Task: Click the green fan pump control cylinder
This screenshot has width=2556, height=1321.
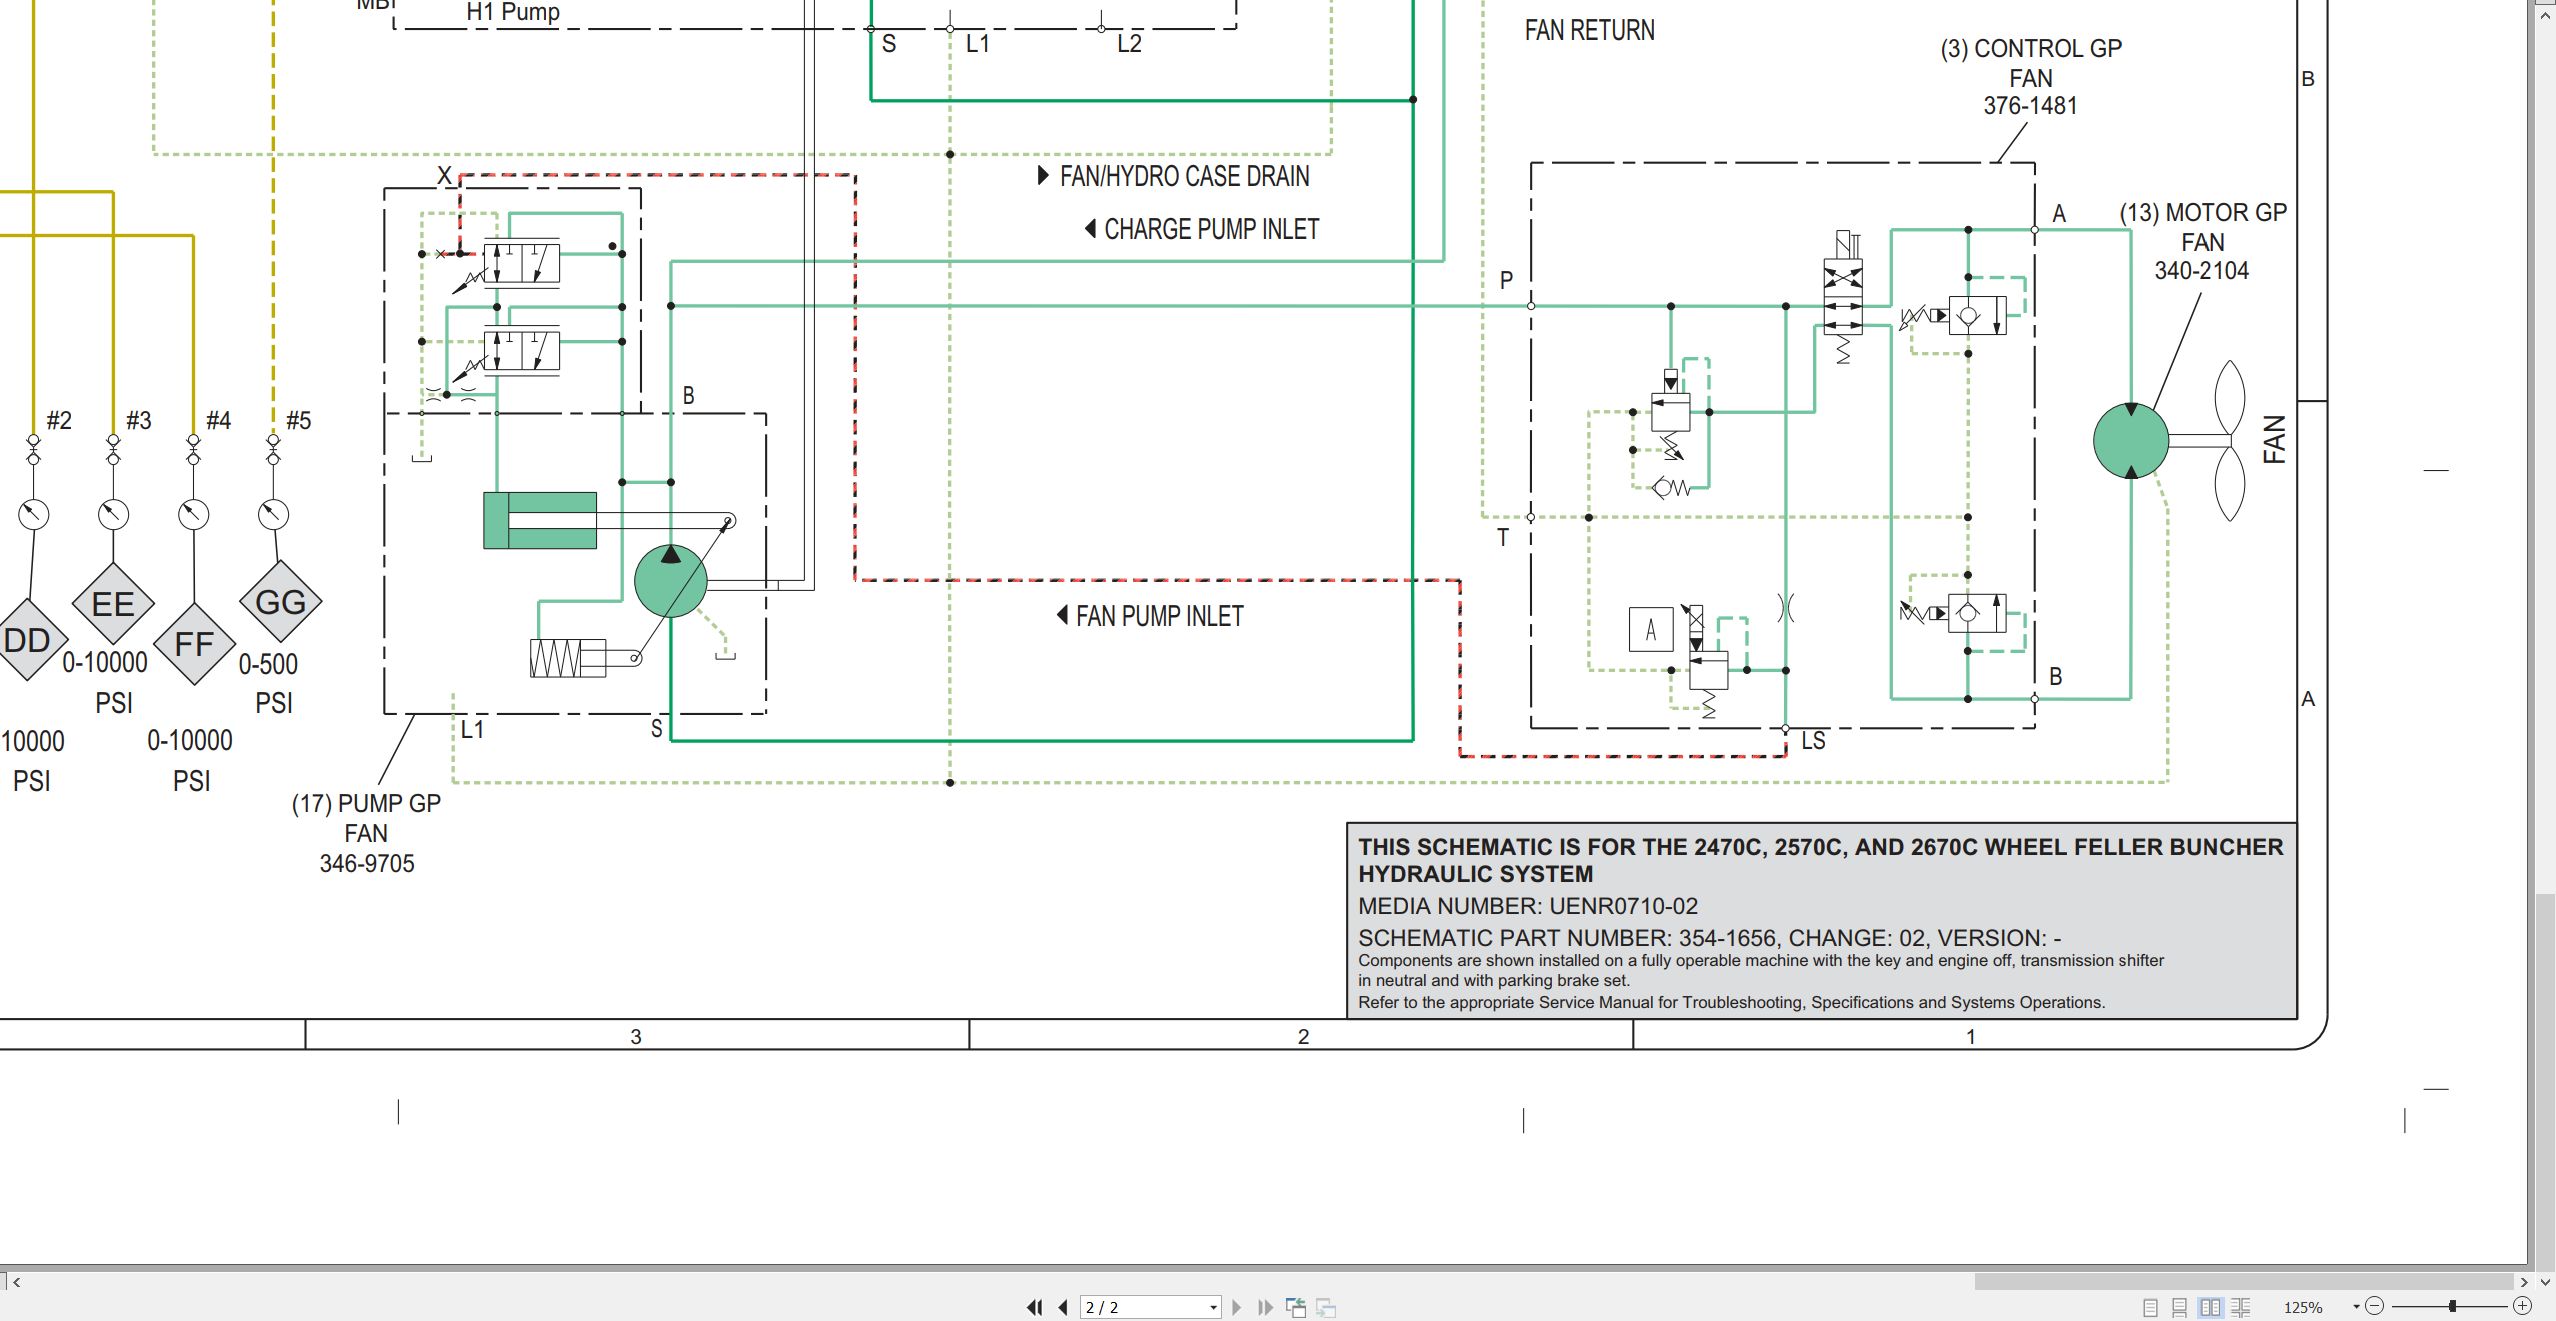Action: [x=540, y=520]
